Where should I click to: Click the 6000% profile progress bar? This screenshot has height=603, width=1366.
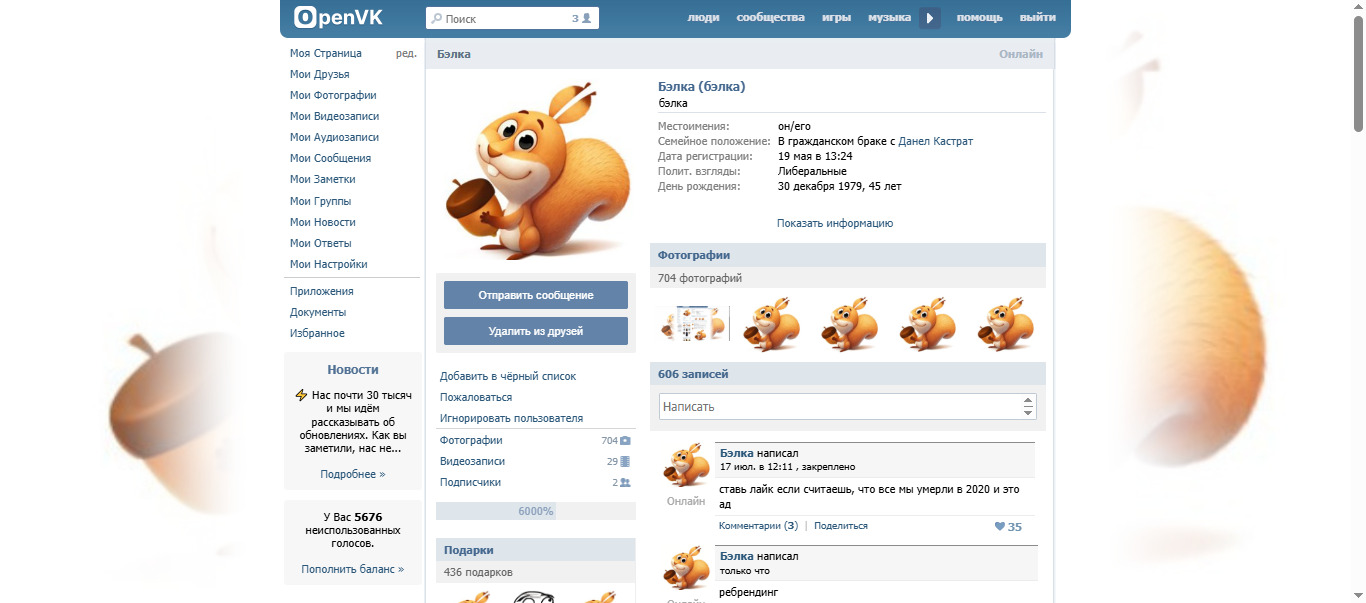pyautogui.click(x=535, y=511)
